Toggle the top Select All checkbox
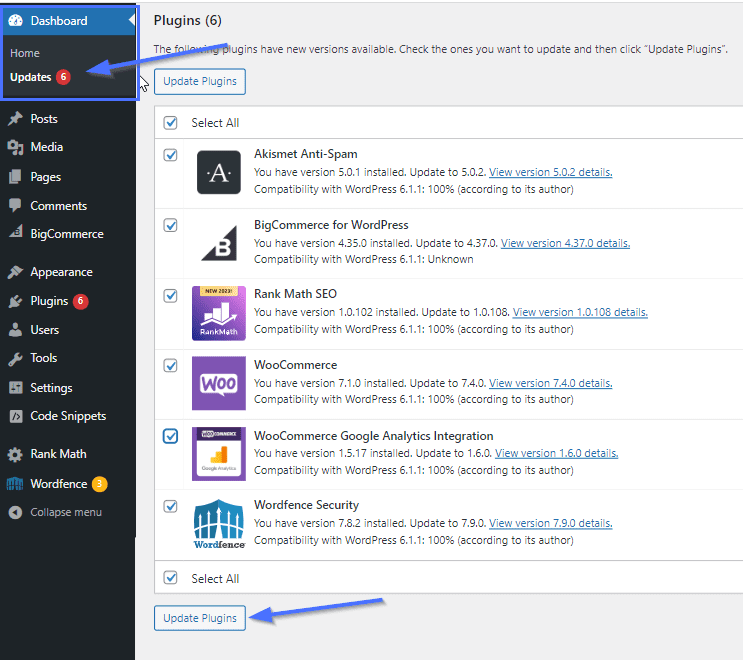This screenshot has height=660, width=743. [x=171, y=123]
